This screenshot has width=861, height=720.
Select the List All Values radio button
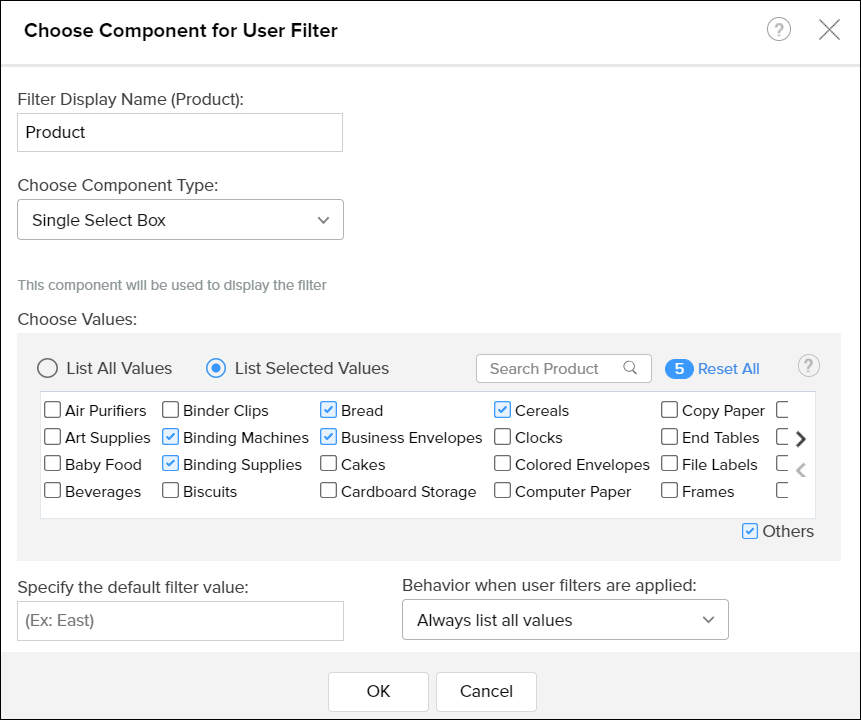pyautogui.click(x=47, y=368)
